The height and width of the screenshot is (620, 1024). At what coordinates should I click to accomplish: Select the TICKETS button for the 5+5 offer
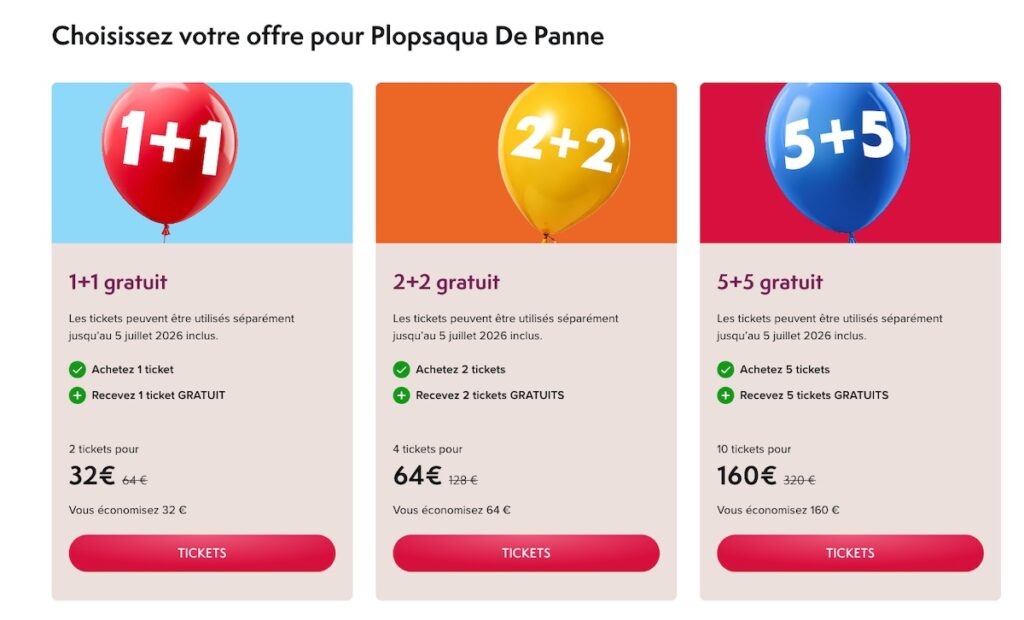tap(848, 552)
